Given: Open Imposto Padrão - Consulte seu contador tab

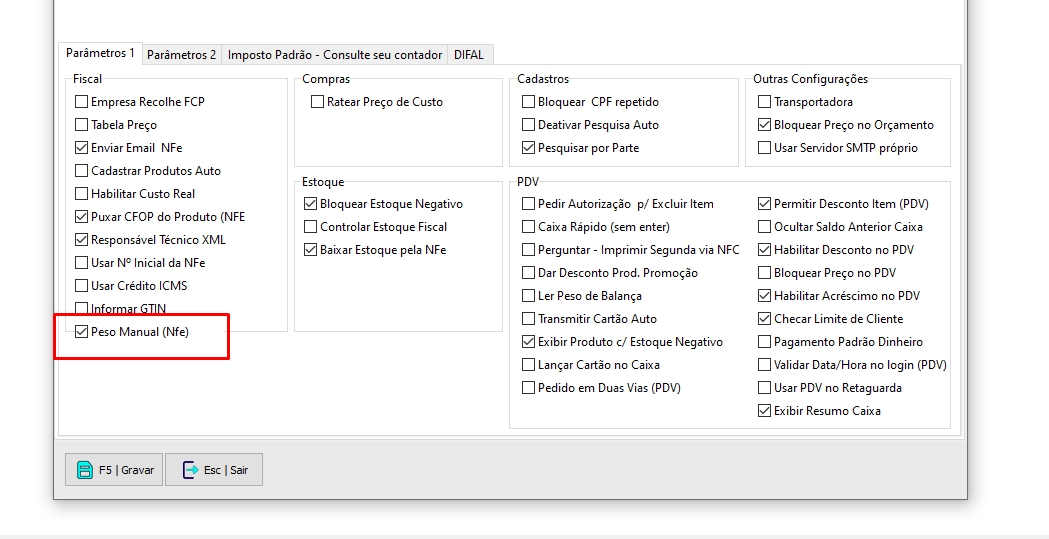Looking at the screenshot, I should tap(335, 55).
